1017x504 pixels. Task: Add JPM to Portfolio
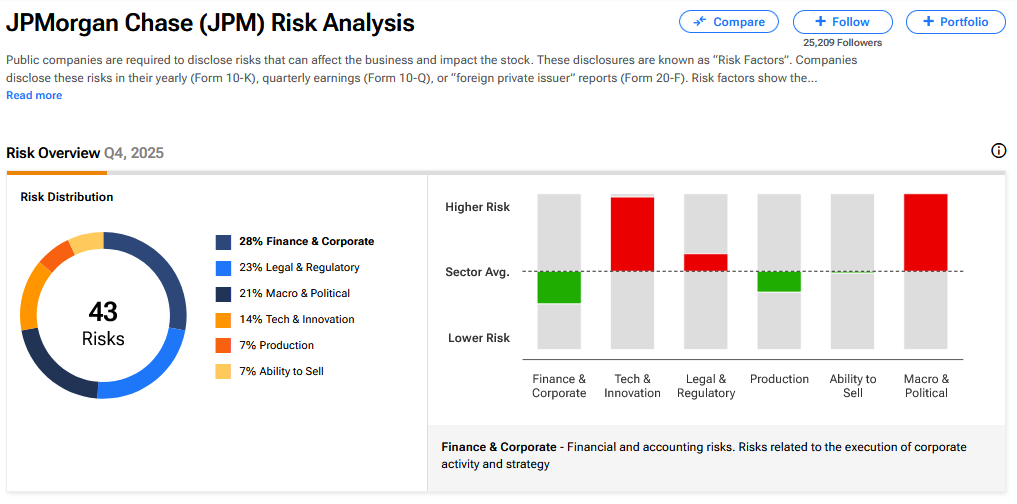tap(955, 22)
